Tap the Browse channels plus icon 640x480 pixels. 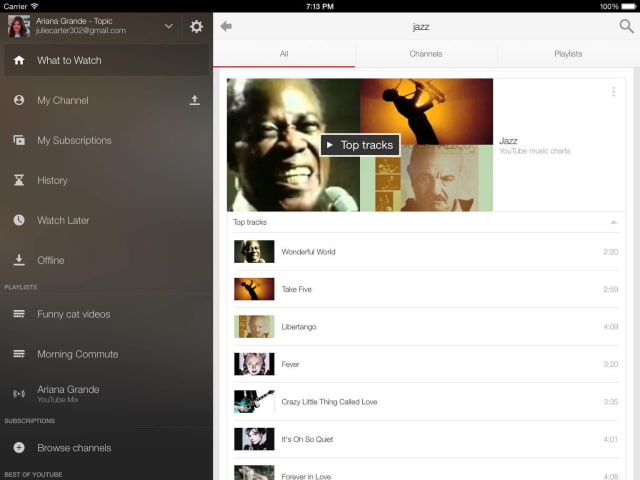click(19, 448)
